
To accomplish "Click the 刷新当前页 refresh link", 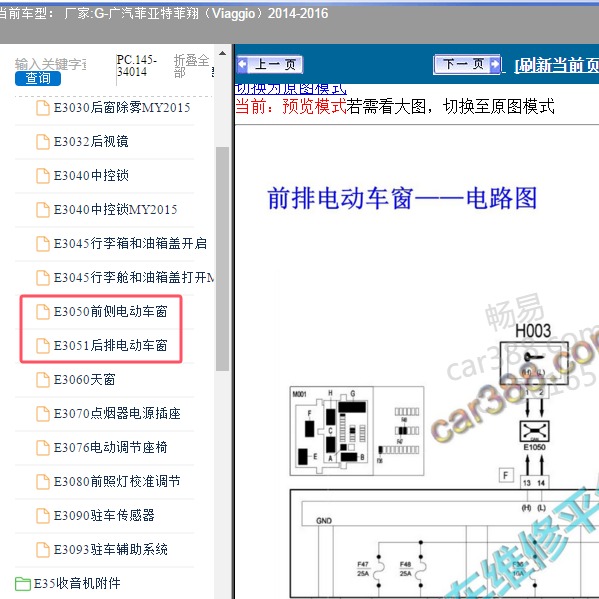I will [557, 65].
